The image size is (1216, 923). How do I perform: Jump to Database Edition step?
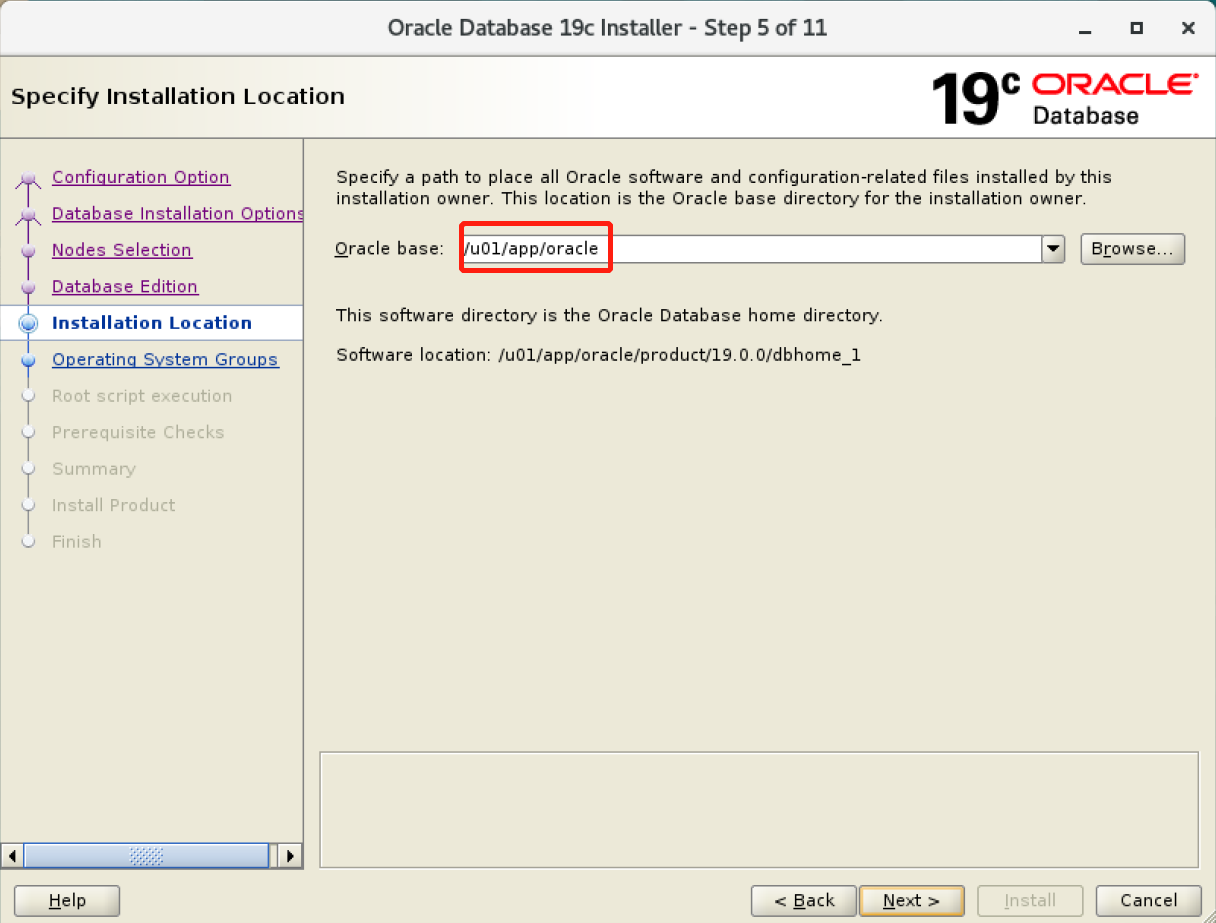point(125,287)
